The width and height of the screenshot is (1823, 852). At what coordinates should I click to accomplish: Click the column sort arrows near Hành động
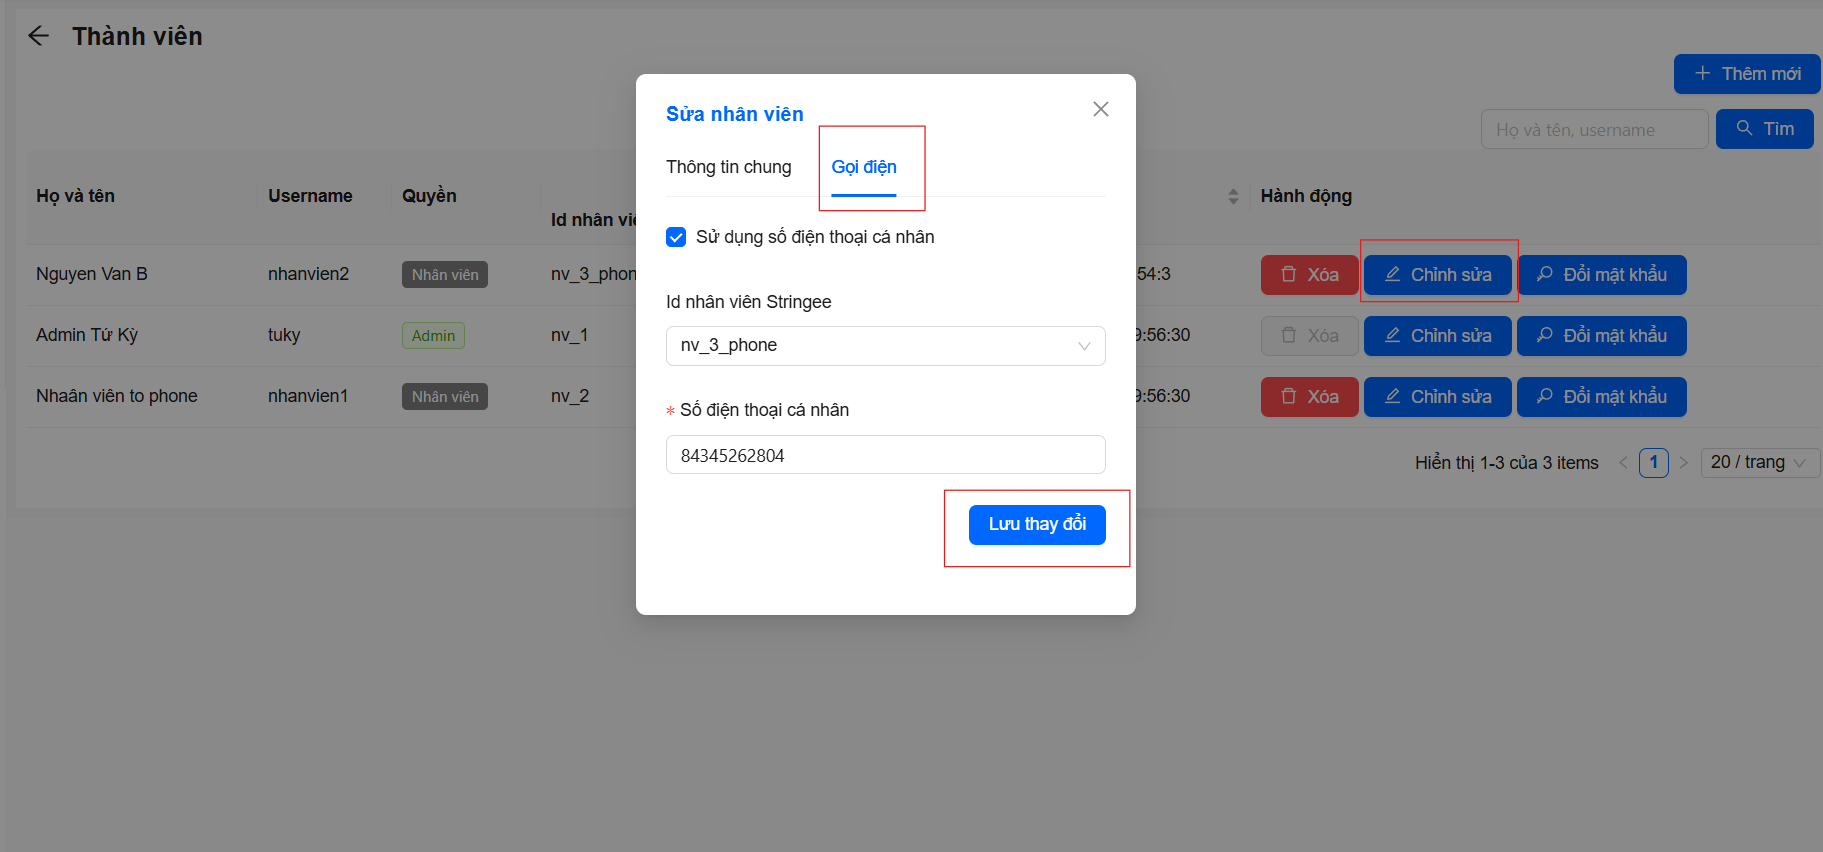pyautogui.click(x=1233, y=197)
